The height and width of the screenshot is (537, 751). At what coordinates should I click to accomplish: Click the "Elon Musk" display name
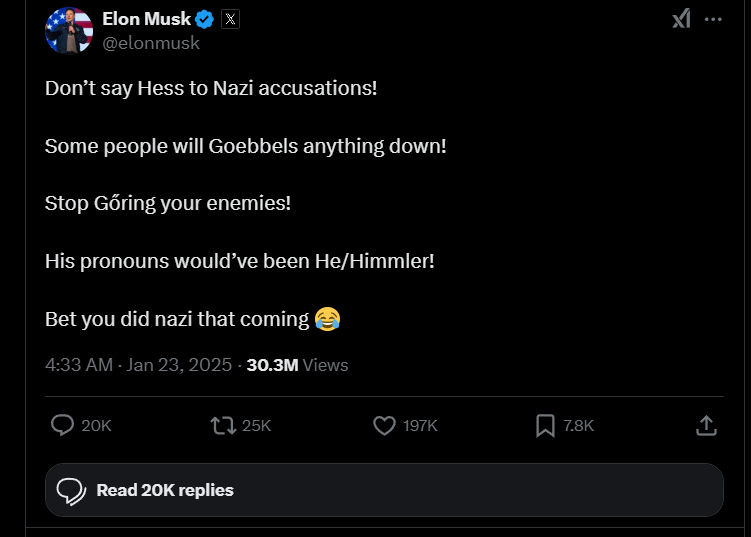pos(146,19)
